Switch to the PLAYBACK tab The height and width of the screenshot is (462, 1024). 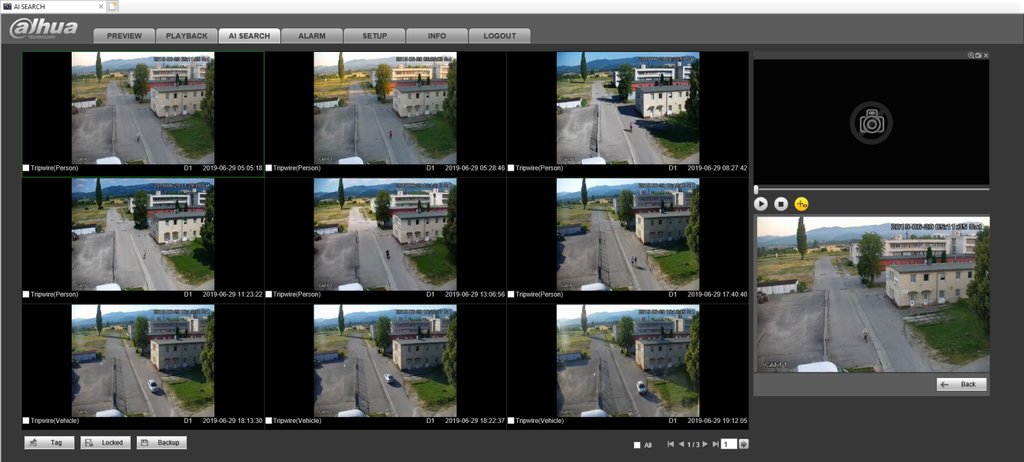[x=186, y=36]
